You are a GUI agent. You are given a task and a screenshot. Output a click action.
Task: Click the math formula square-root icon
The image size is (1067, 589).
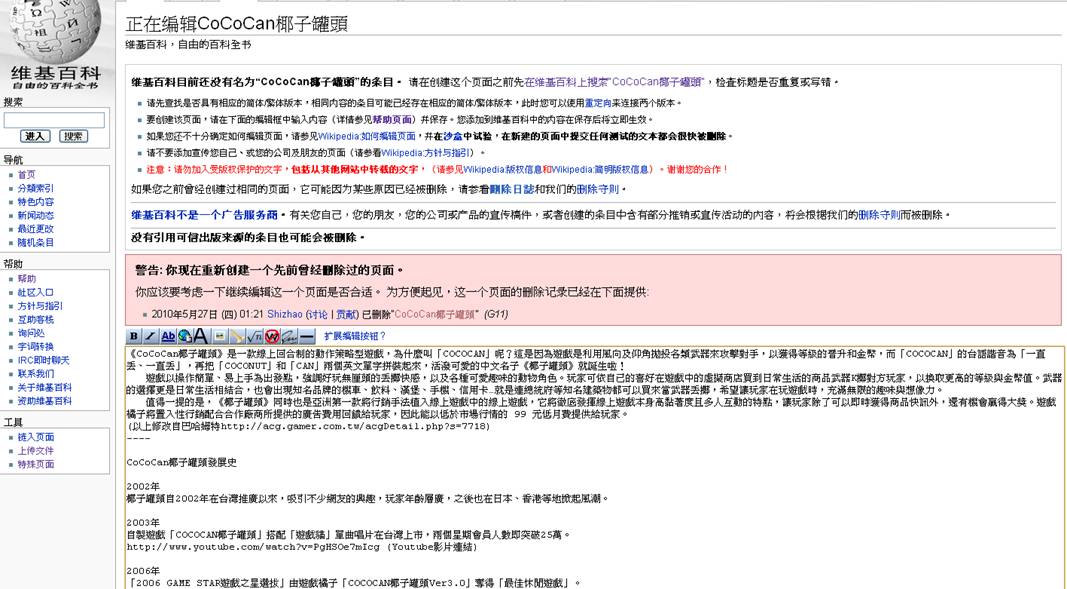coord(253,336)
